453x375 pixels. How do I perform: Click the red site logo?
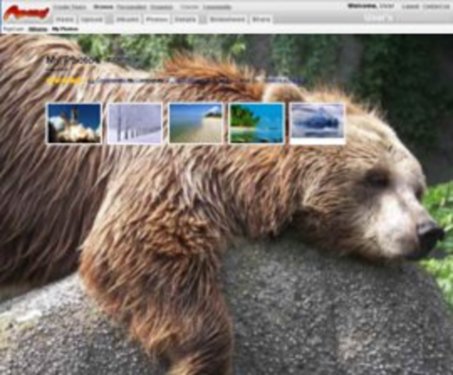pyautogui.click(x=27, y=13)
